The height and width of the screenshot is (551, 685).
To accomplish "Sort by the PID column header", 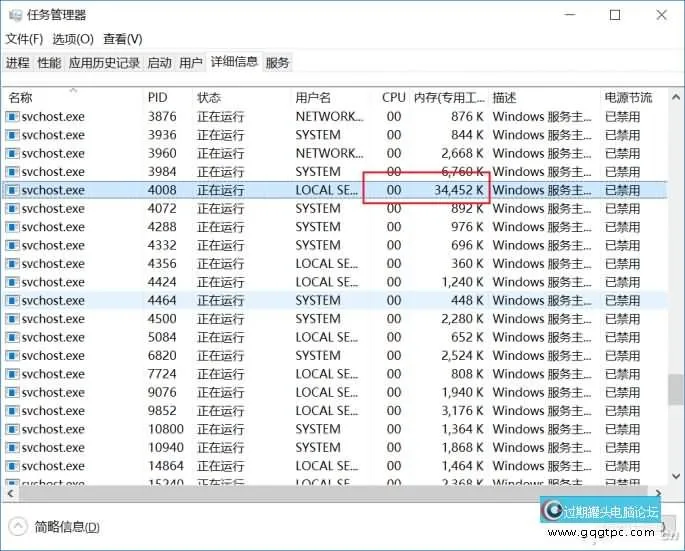I will coord(167,97).
